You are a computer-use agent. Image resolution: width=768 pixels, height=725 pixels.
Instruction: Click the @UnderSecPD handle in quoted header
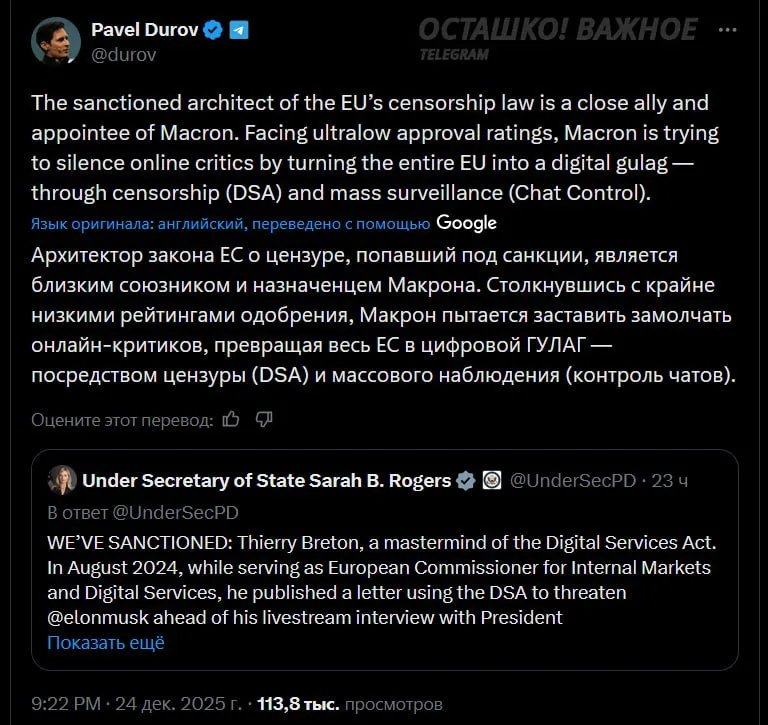[573, 481]
